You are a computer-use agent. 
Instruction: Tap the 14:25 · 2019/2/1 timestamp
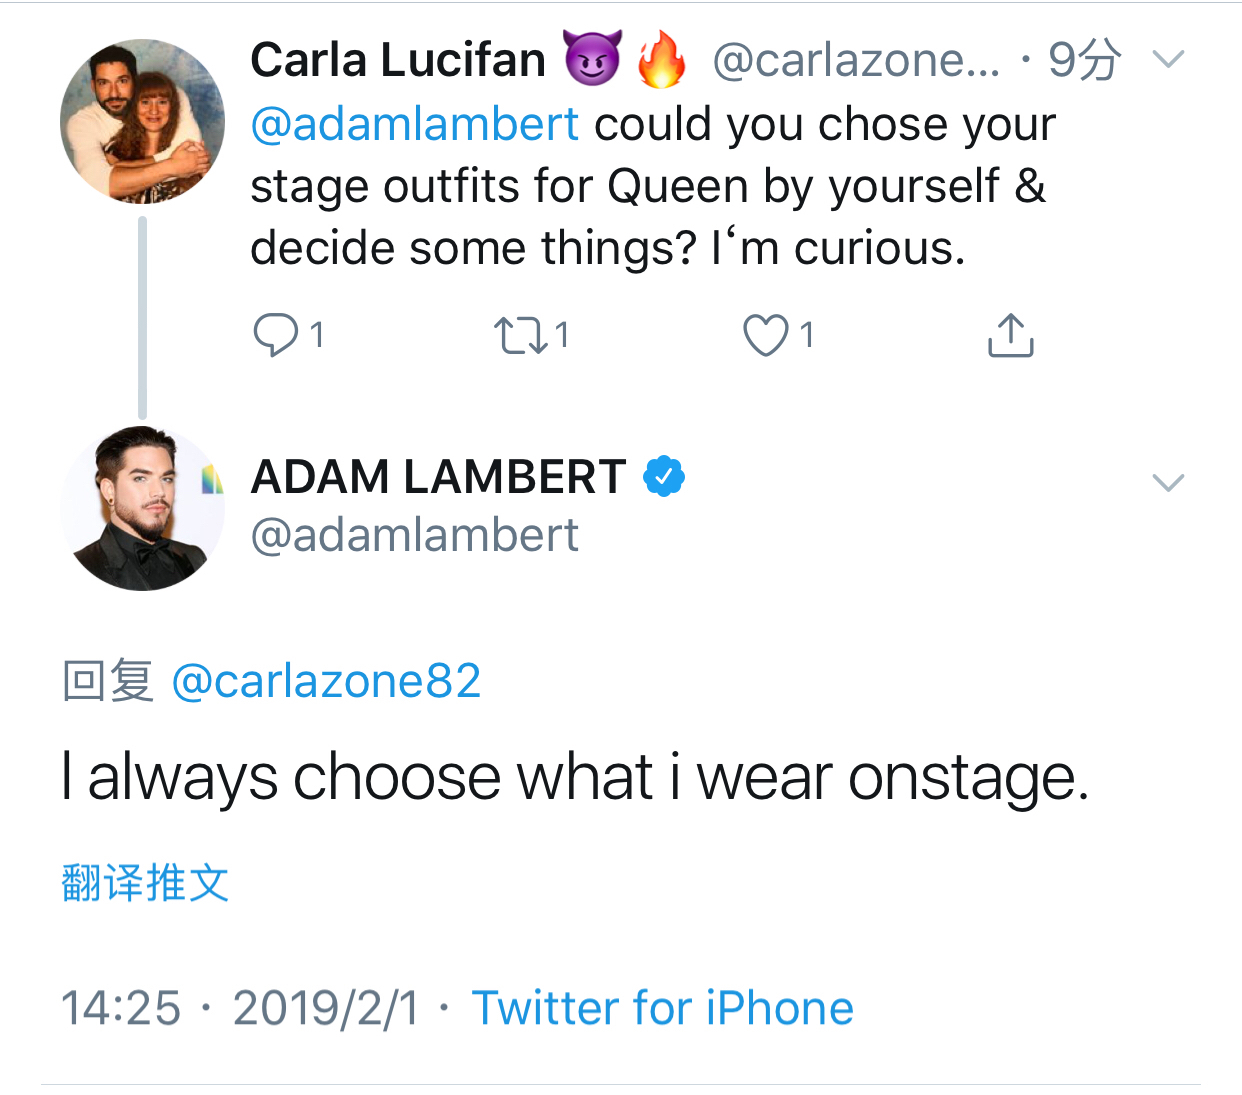[240, 1008]
